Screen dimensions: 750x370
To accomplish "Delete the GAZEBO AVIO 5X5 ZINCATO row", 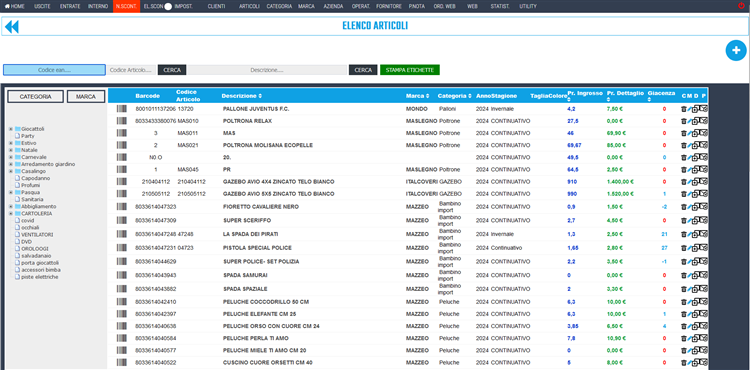I will 684,194.
